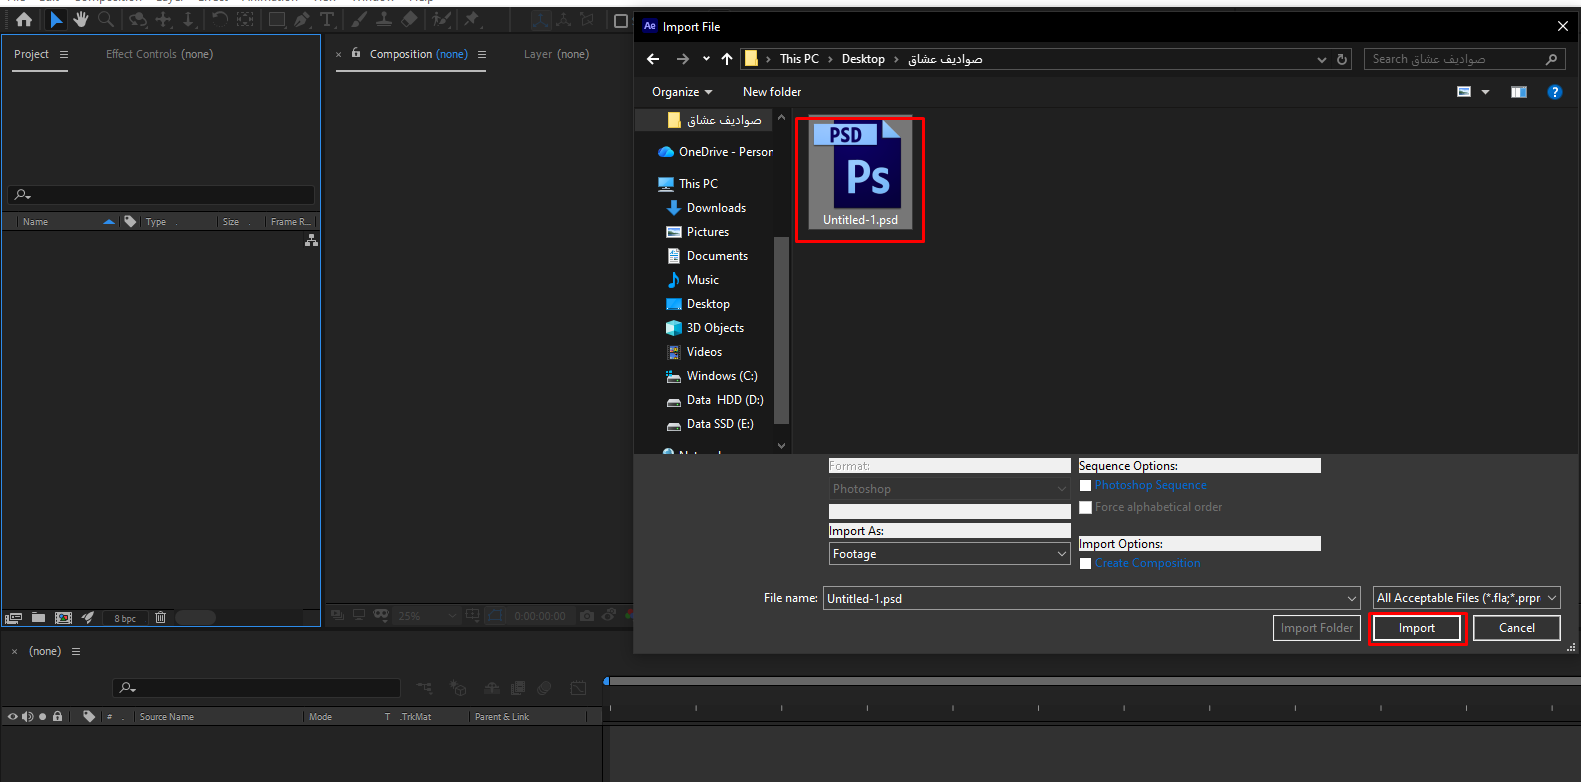Click the Home icon in After Effects toolbar
The width and height of the screenshot is (1581, 782).
24,19
